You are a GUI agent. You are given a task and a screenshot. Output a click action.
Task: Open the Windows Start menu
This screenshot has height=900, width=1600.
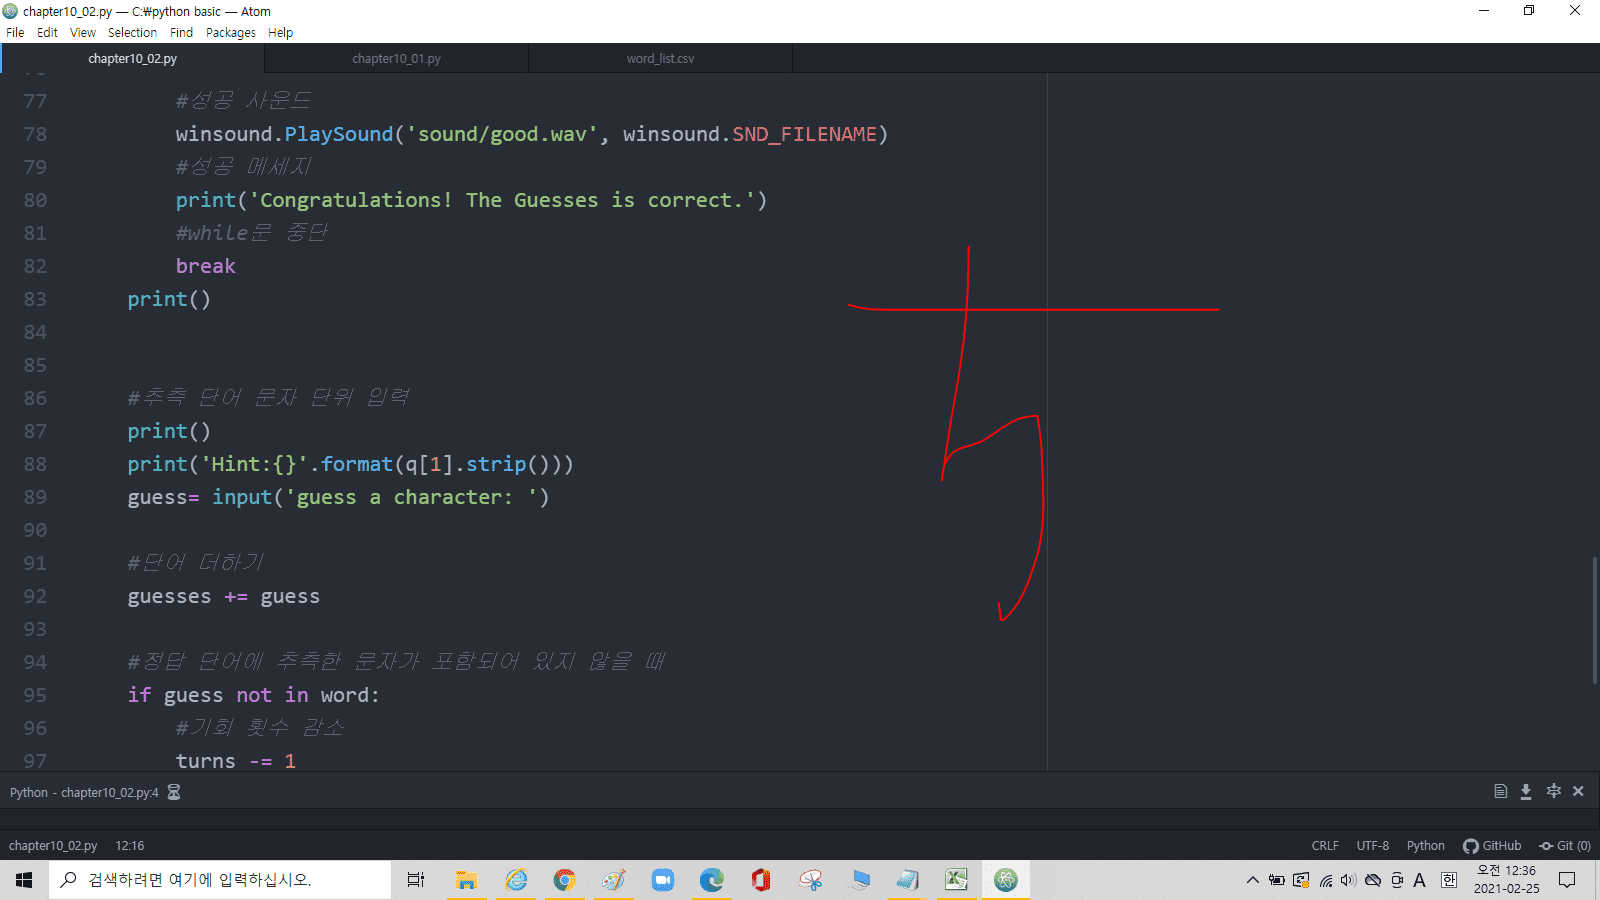pos(24,880)
